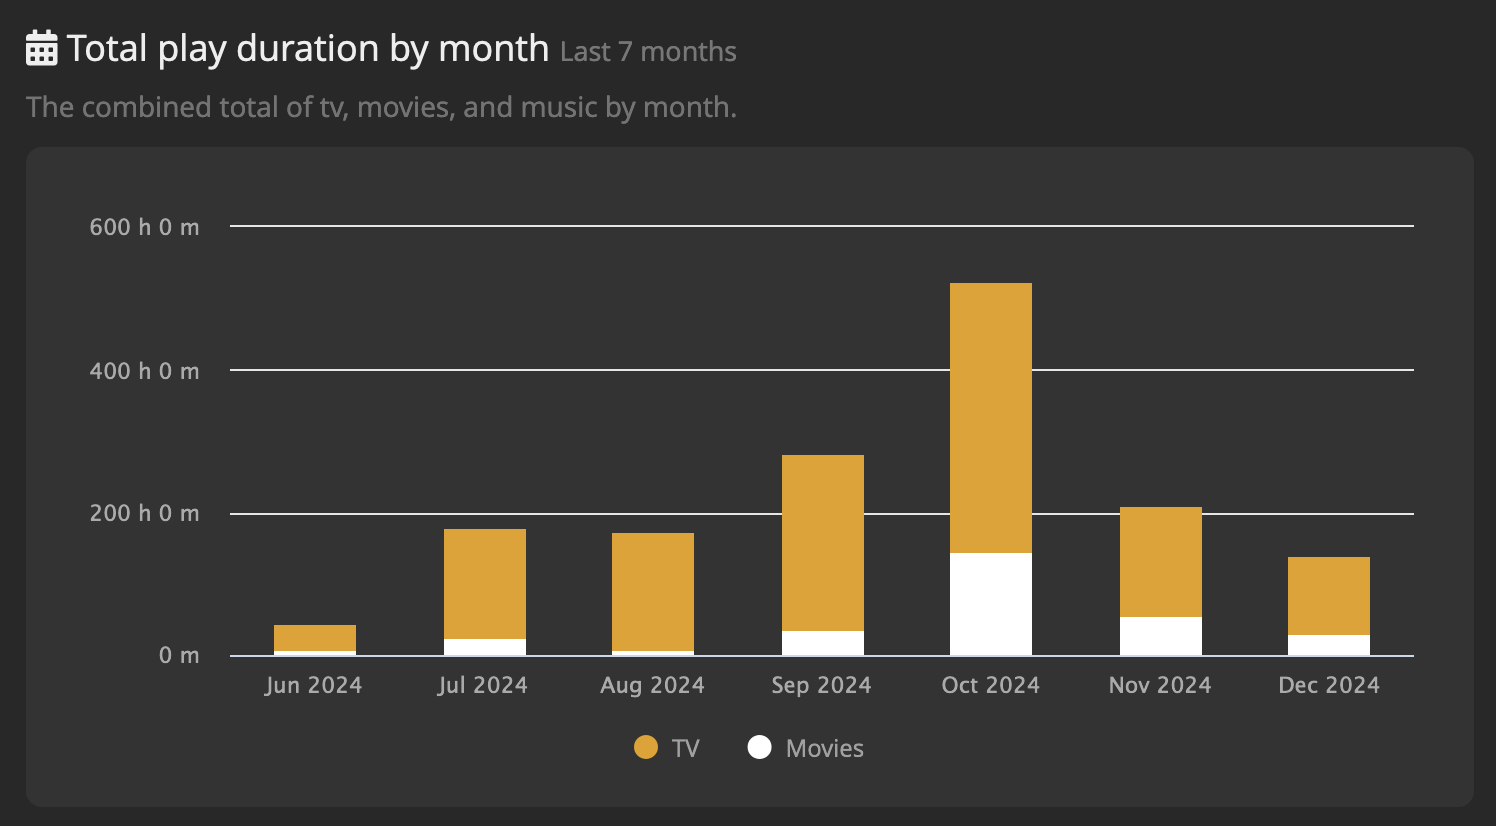1496x826 pixels.
Task: Select the Jul 2024 TV bar segment
Action: (x=484, y=584)
